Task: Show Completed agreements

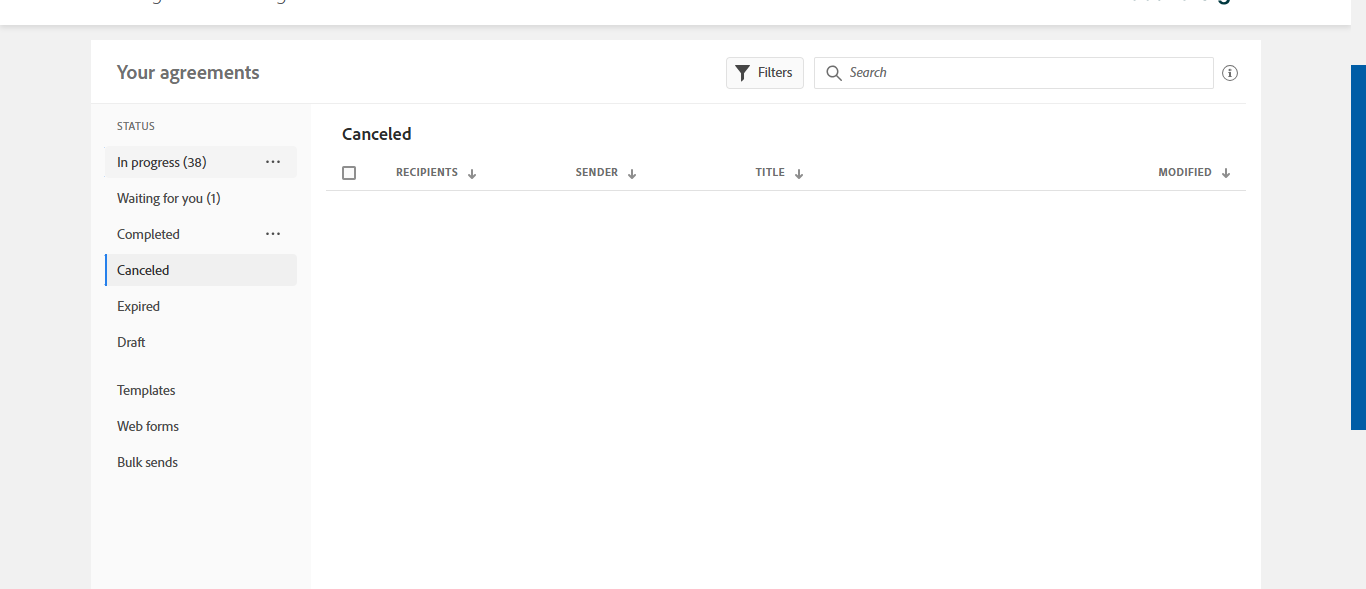Action: (x=148, y=234)
